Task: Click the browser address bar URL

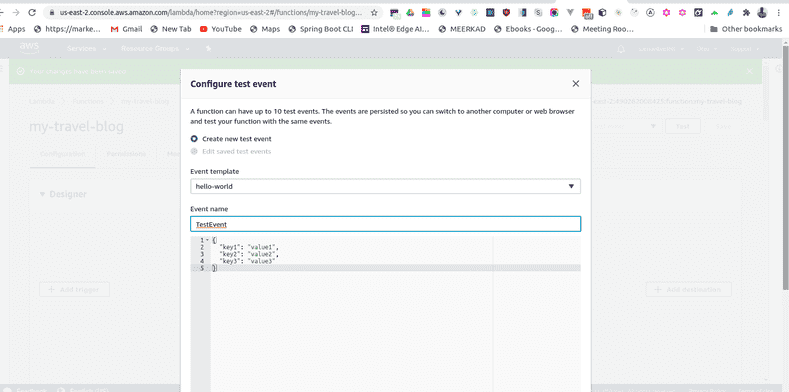Action: point(210,13)
